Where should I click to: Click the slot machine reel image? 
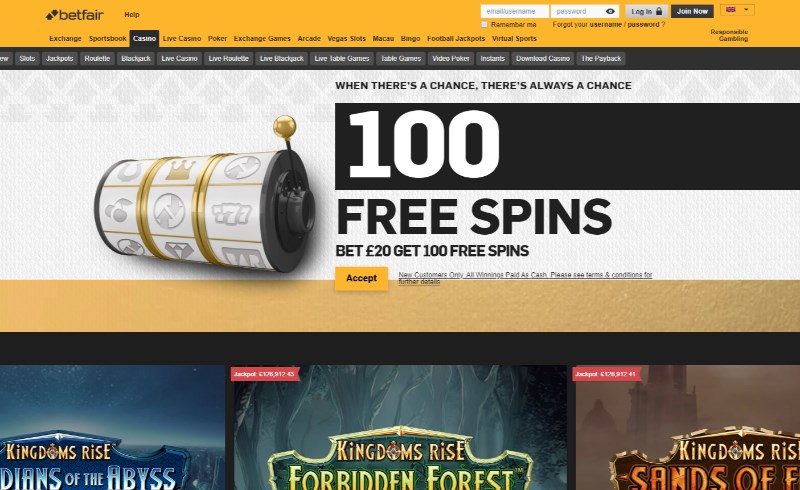point(206,199)
